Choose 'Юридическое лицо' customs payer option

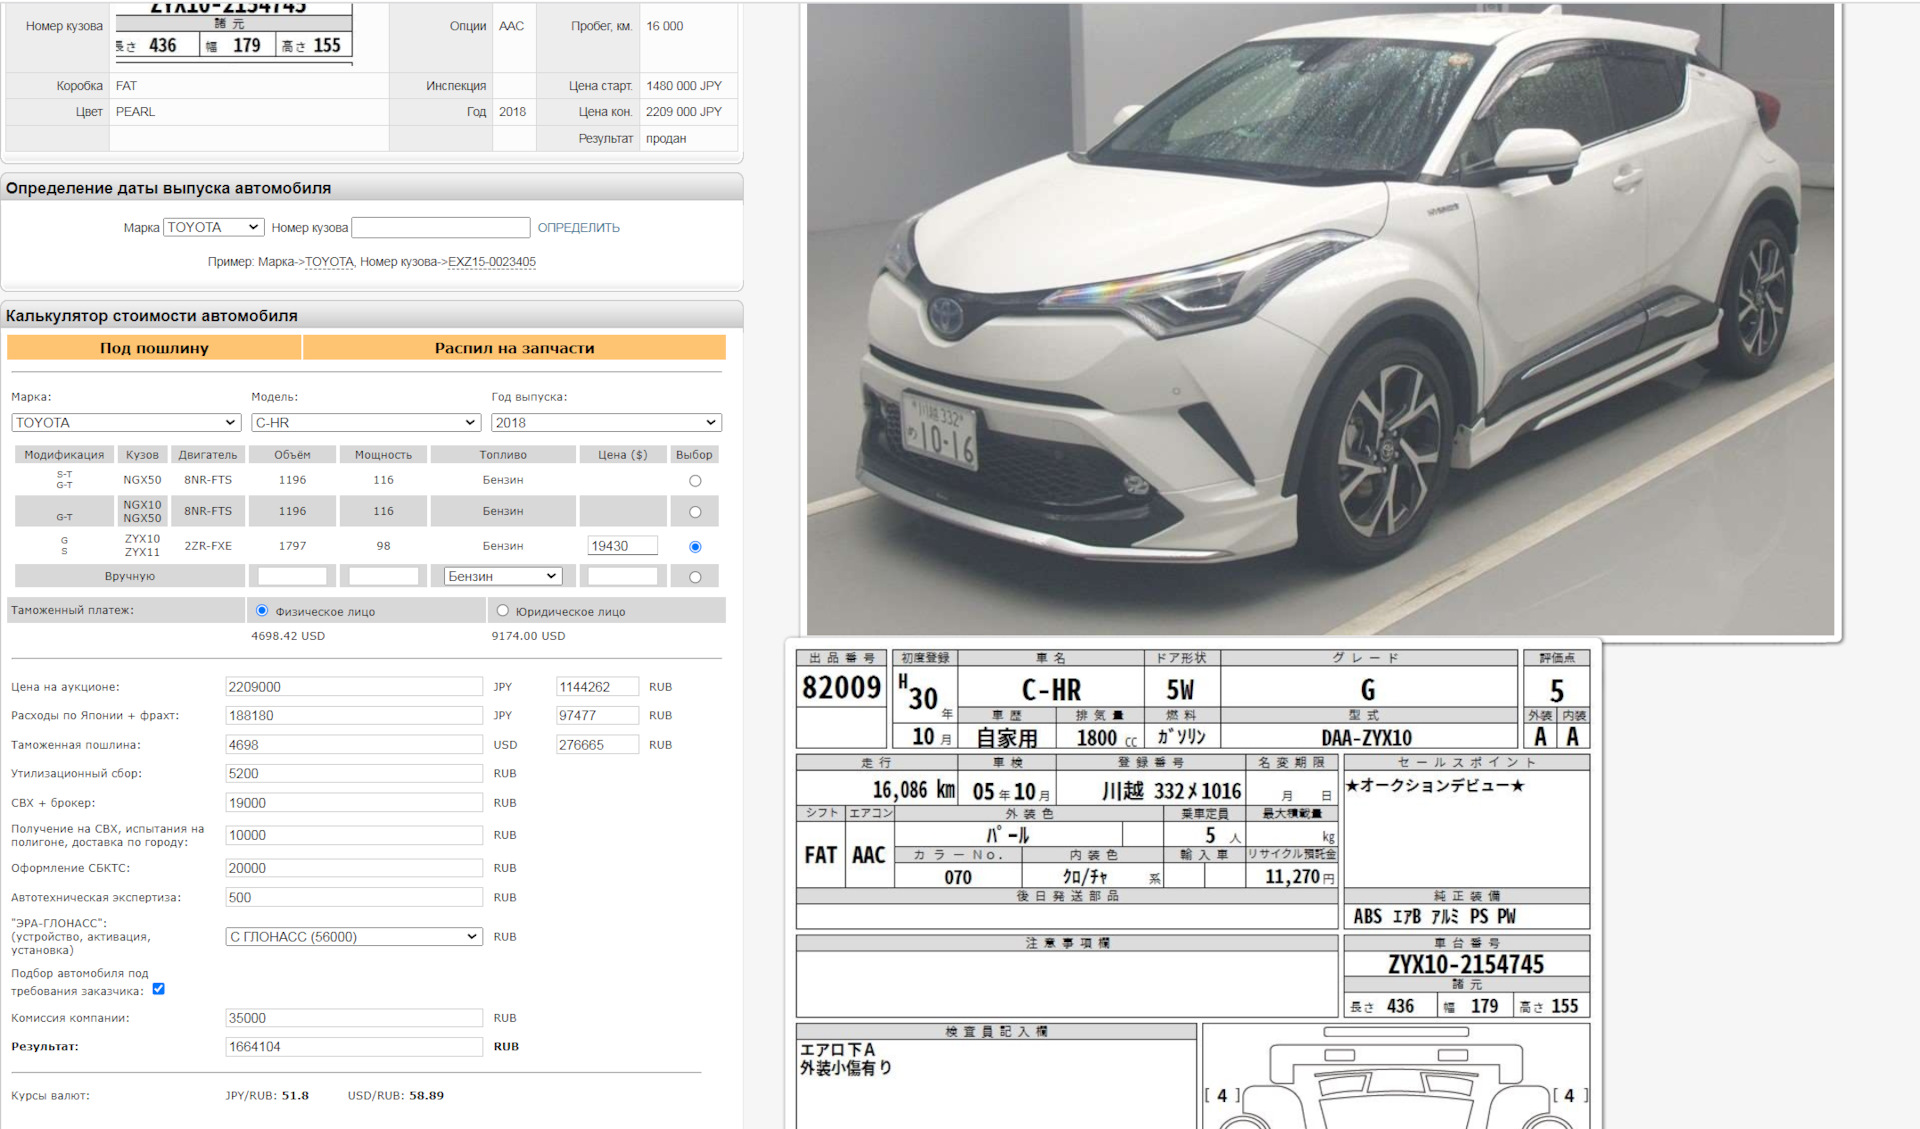tap(502, 611)
